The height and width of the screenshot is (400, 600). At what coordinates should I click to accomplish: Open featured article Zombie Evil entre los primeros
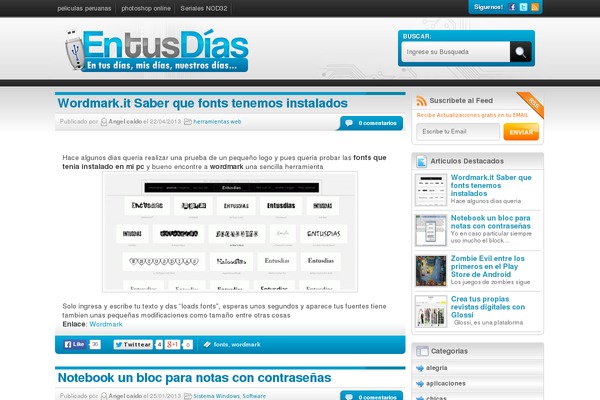[x=488, y=266]
